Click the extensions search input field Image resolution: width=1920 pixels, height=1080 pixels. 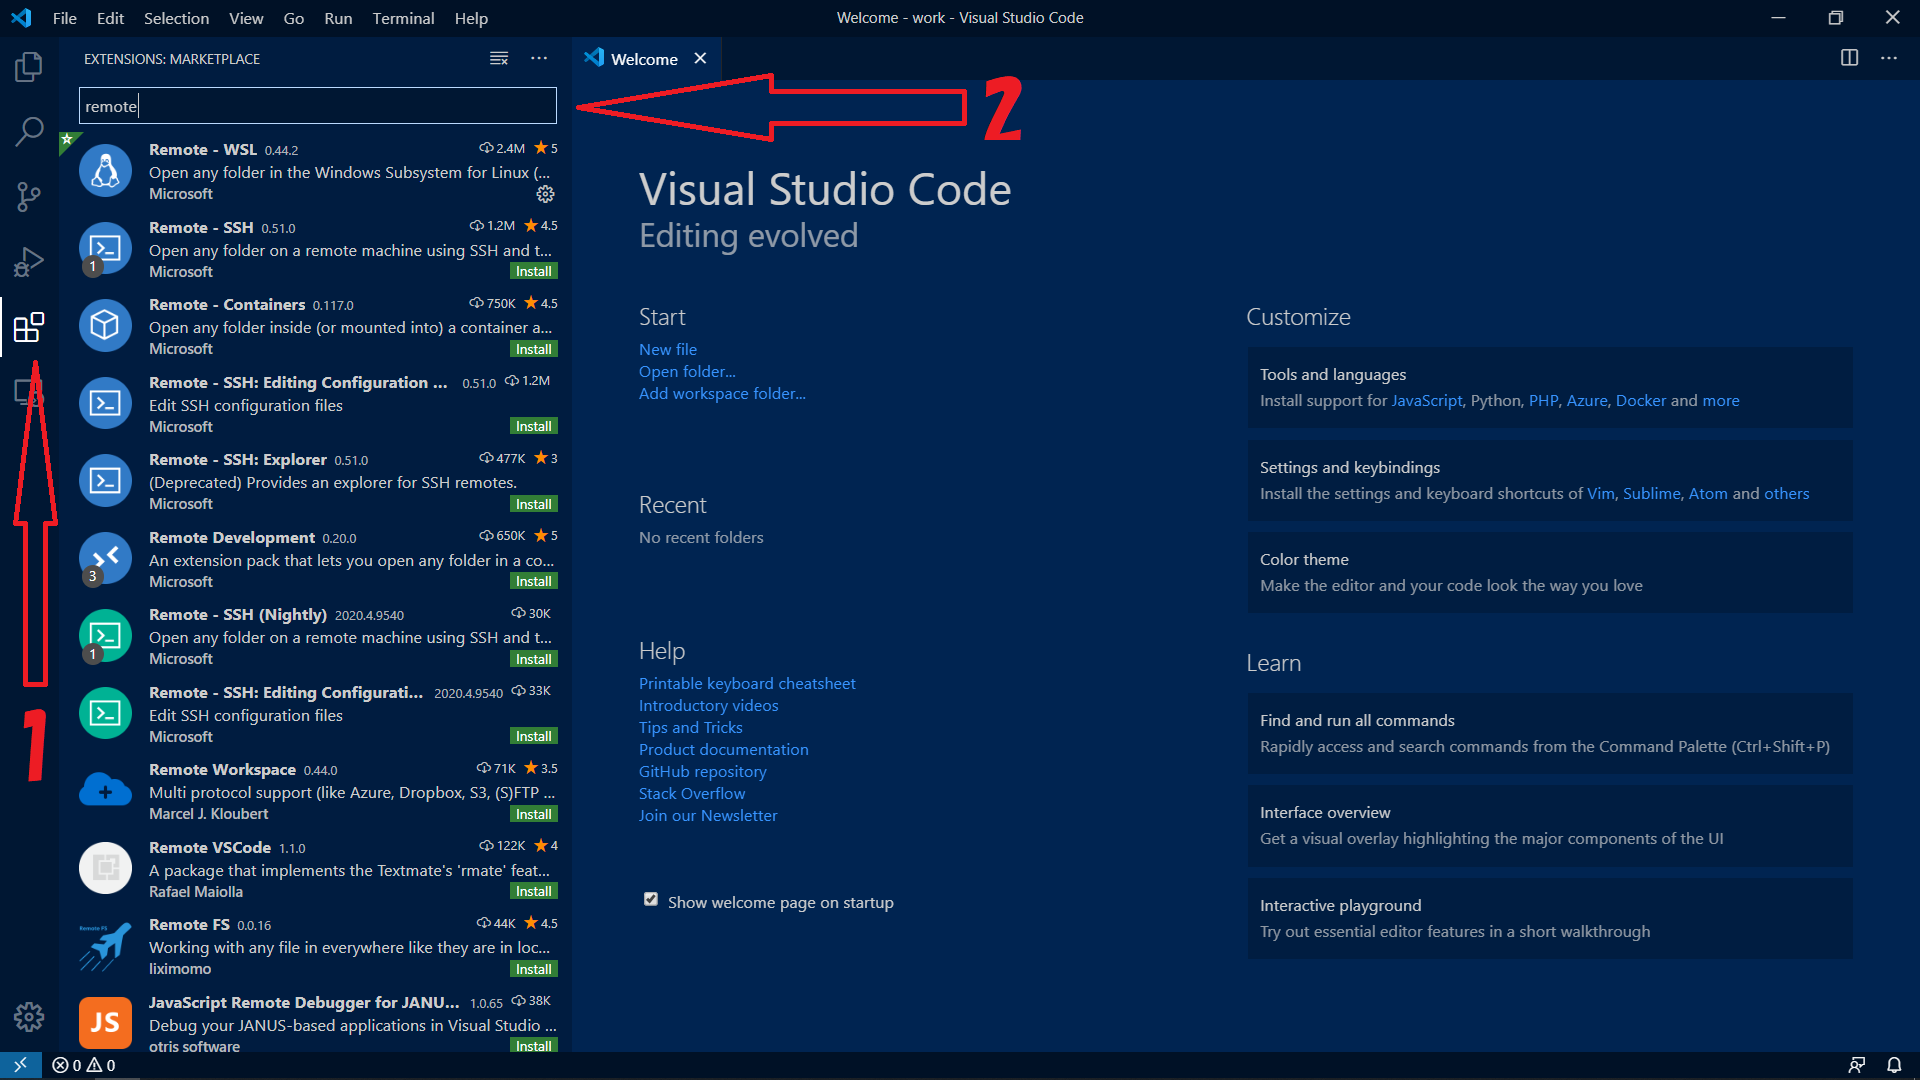317,105
